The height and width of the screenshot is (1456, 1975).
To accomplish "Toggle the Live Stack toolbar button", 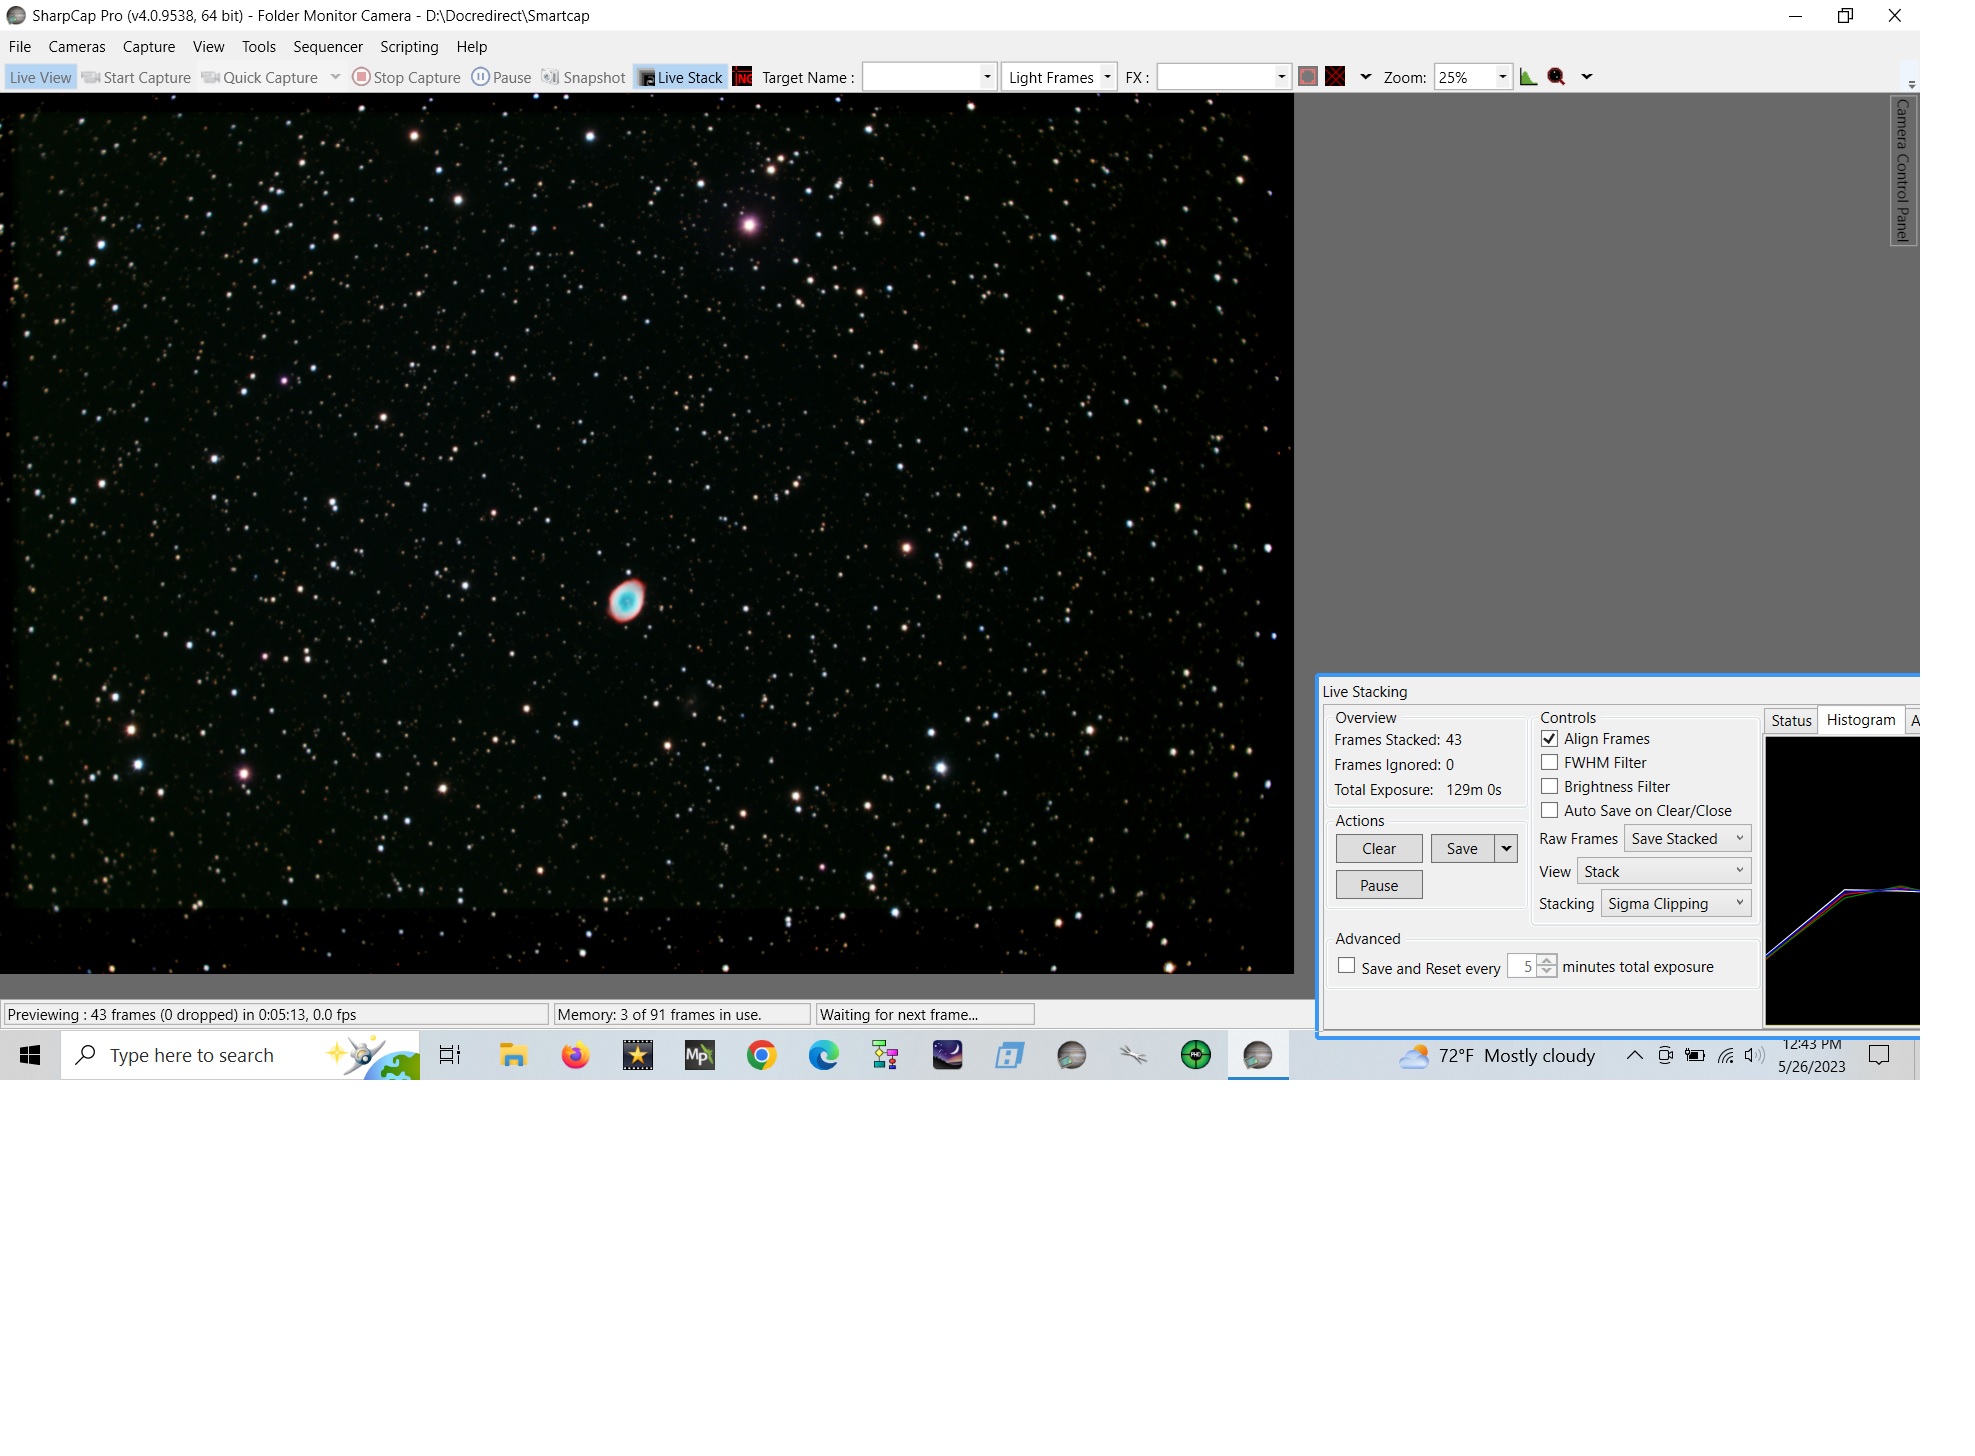I will pyautogui.click(x=680, y=77).
